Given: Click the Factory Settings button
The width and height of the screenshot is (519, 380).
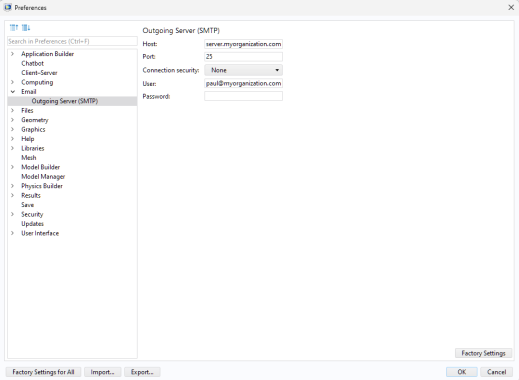Looking at the screenshot, I should pos(483,353).
